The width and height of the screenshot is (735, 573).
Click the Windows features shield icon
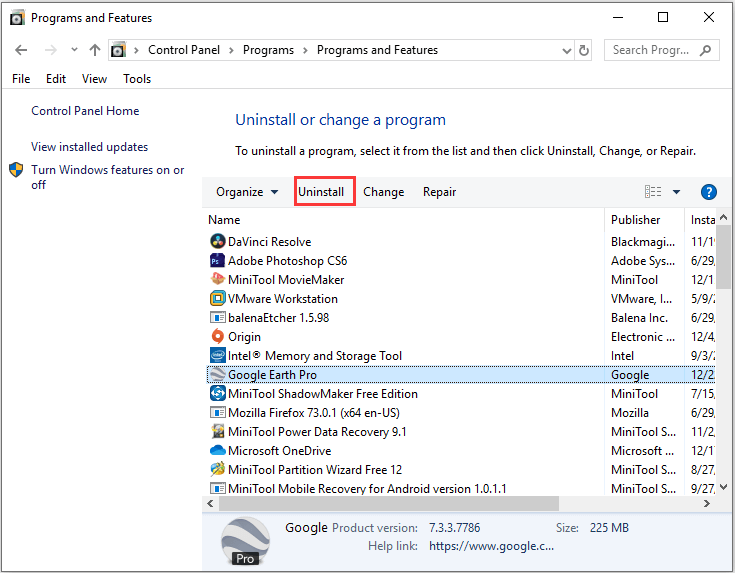[16, 170]
